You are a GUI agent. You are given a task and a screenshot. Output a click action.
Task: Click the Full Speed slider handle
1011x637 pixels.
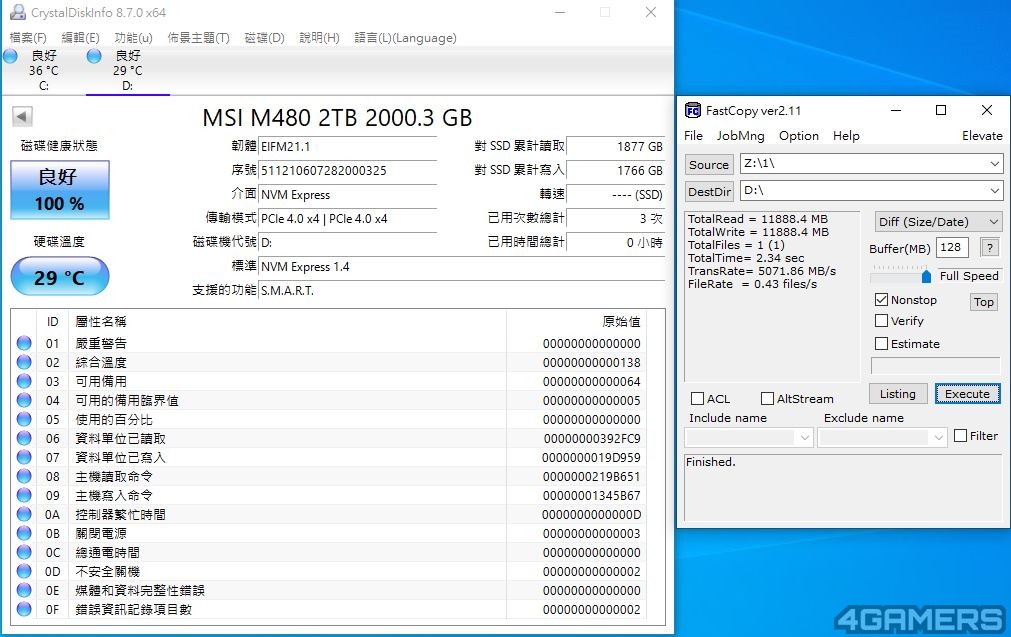tap(926, 277)
